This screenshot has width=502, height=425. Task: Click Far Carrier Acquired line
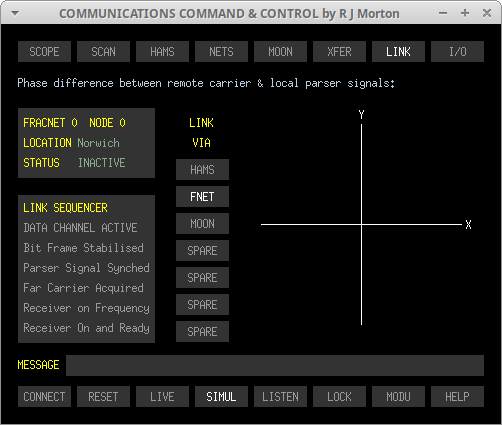click(83, 288)
